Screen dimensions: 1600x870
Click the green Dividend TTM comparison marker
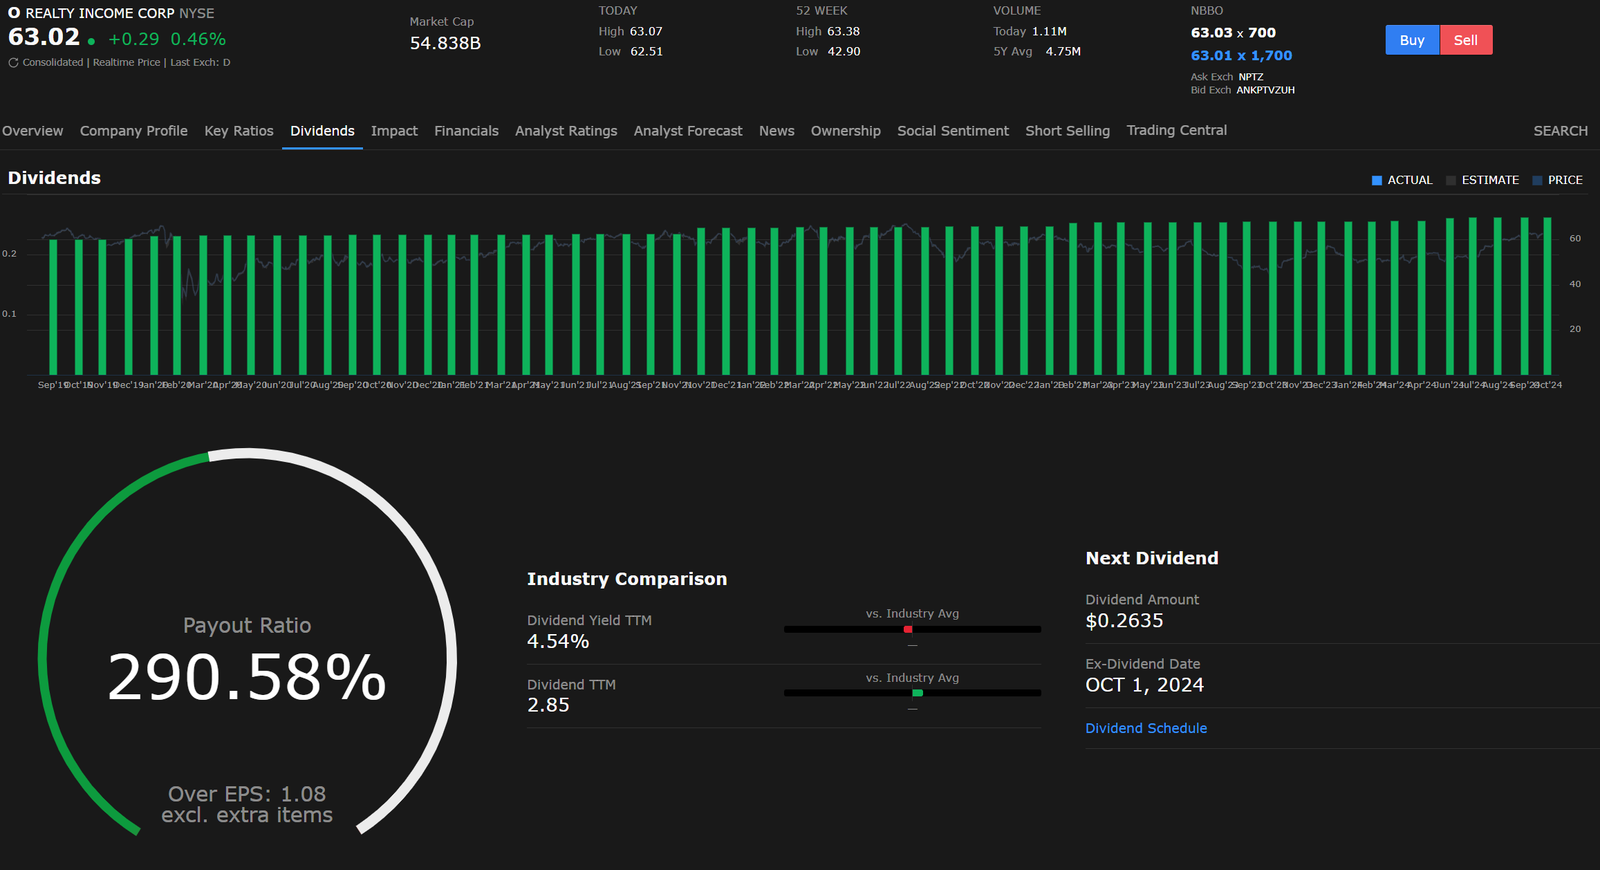[x=917, y=693]
